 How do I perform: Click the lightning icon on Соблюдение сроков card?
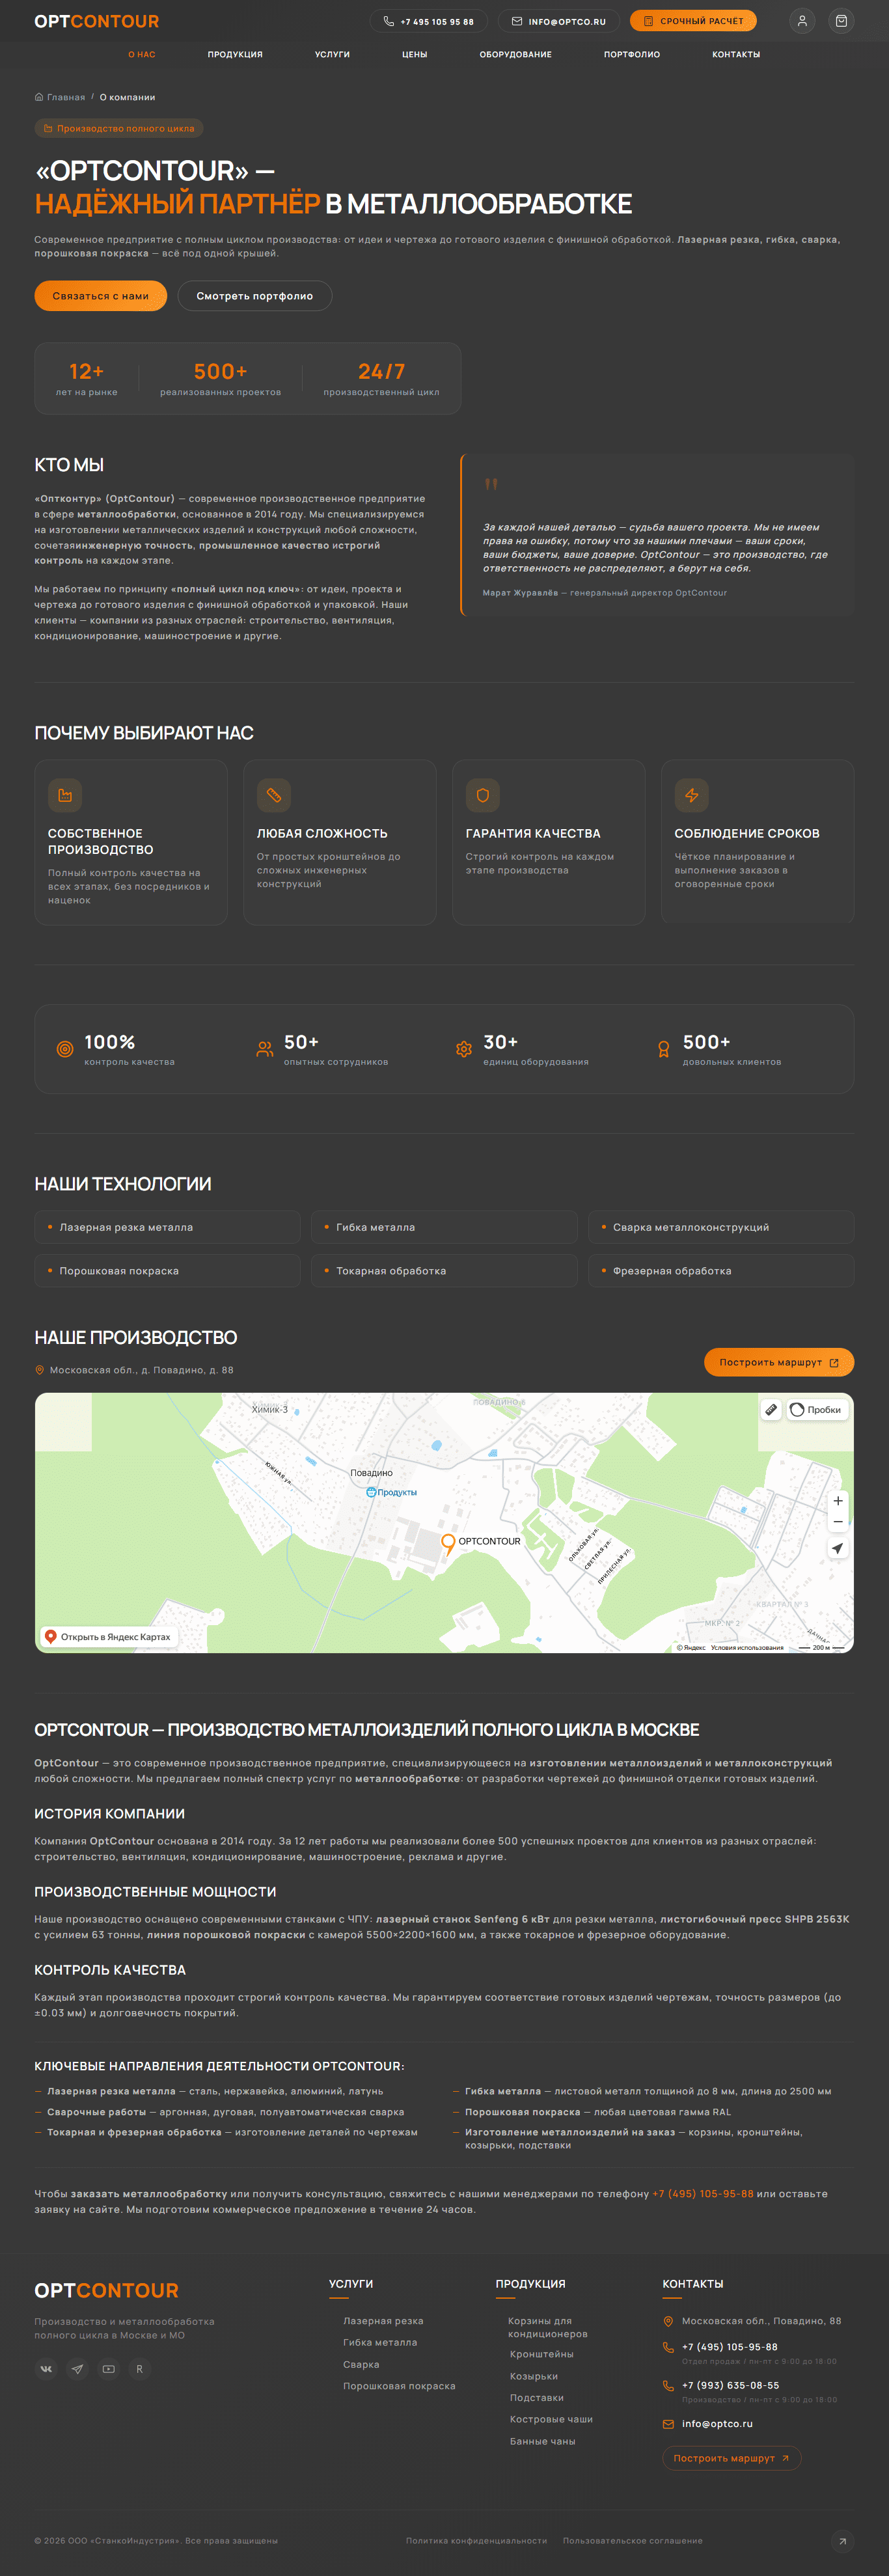(x=692, y=795)
